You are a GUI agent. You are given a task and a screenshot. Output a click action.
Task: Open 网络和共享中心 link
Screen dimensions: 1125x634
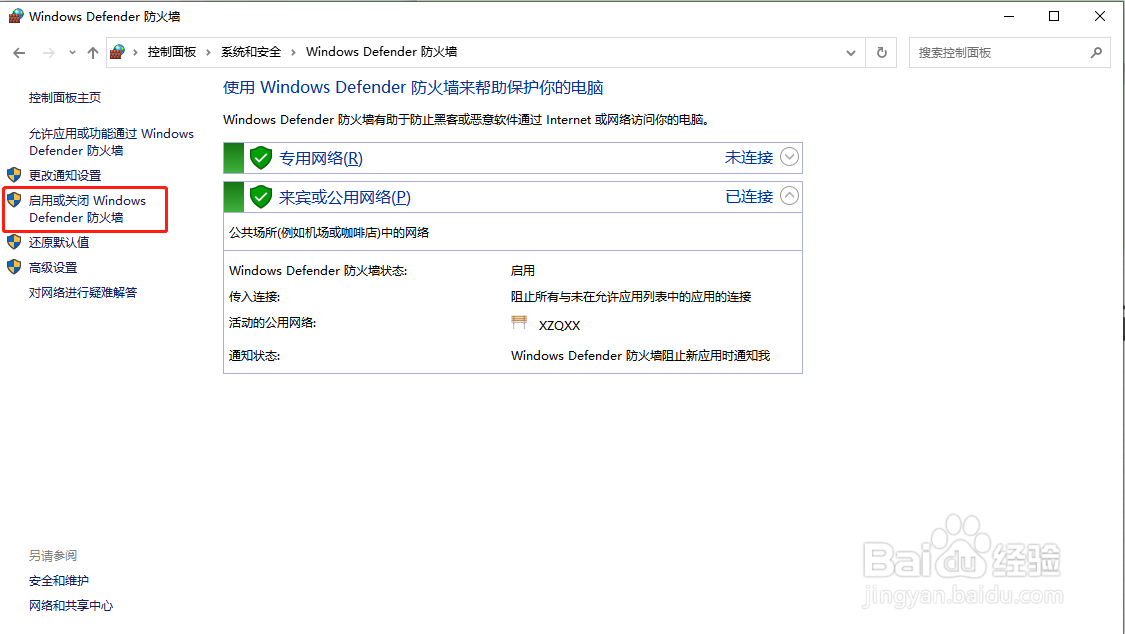pos(71,605)
